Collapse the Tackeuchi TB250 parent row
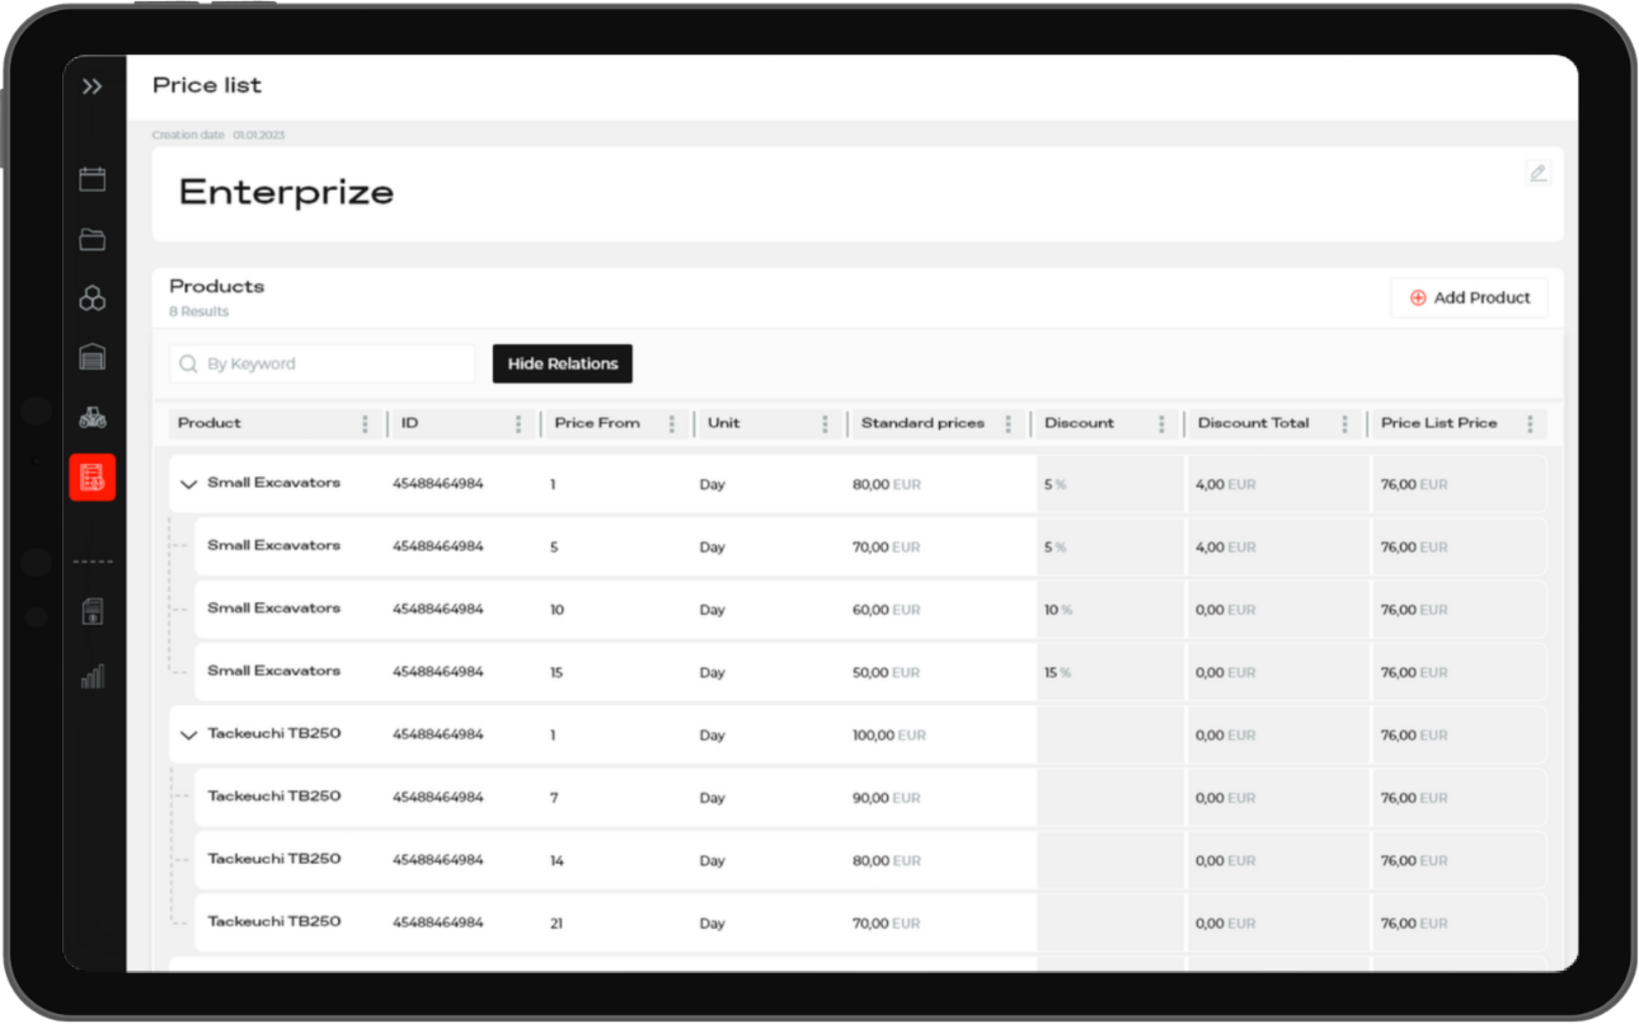This screenshot has width=1639, height=1024. click(188, 735)
